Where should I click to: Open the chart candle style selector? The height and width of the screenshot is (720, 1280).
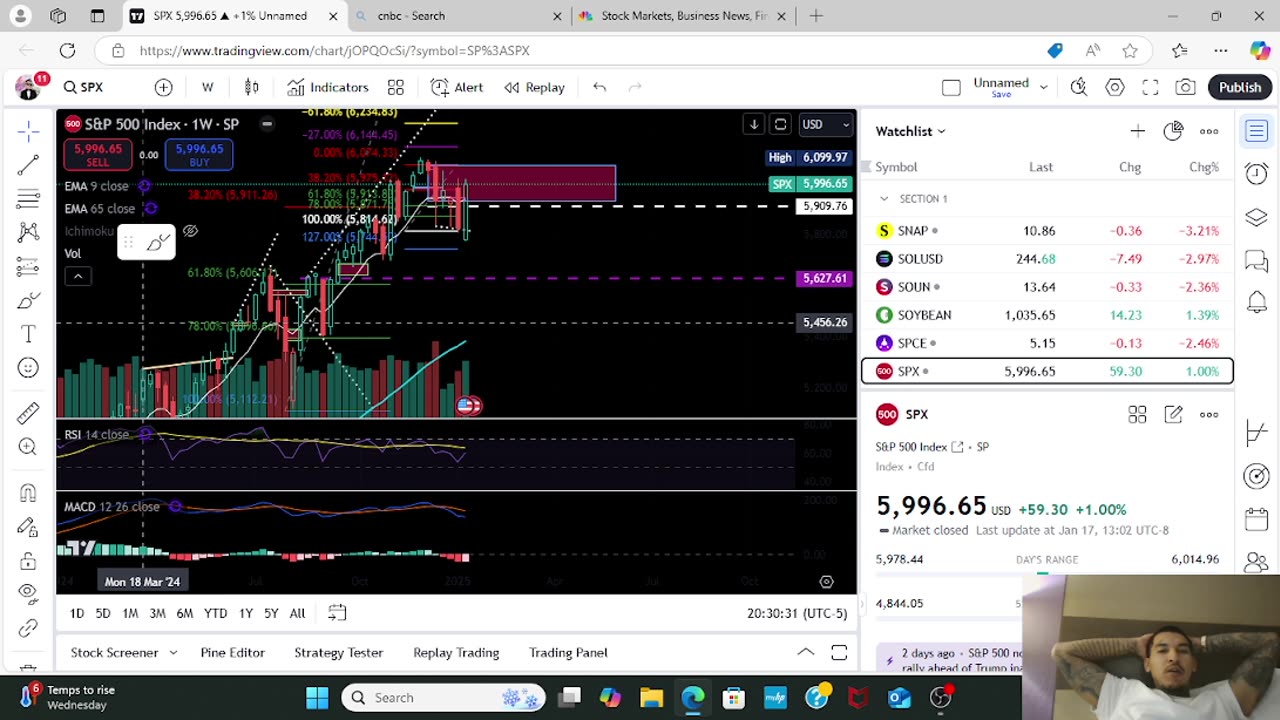click(252, 87)
